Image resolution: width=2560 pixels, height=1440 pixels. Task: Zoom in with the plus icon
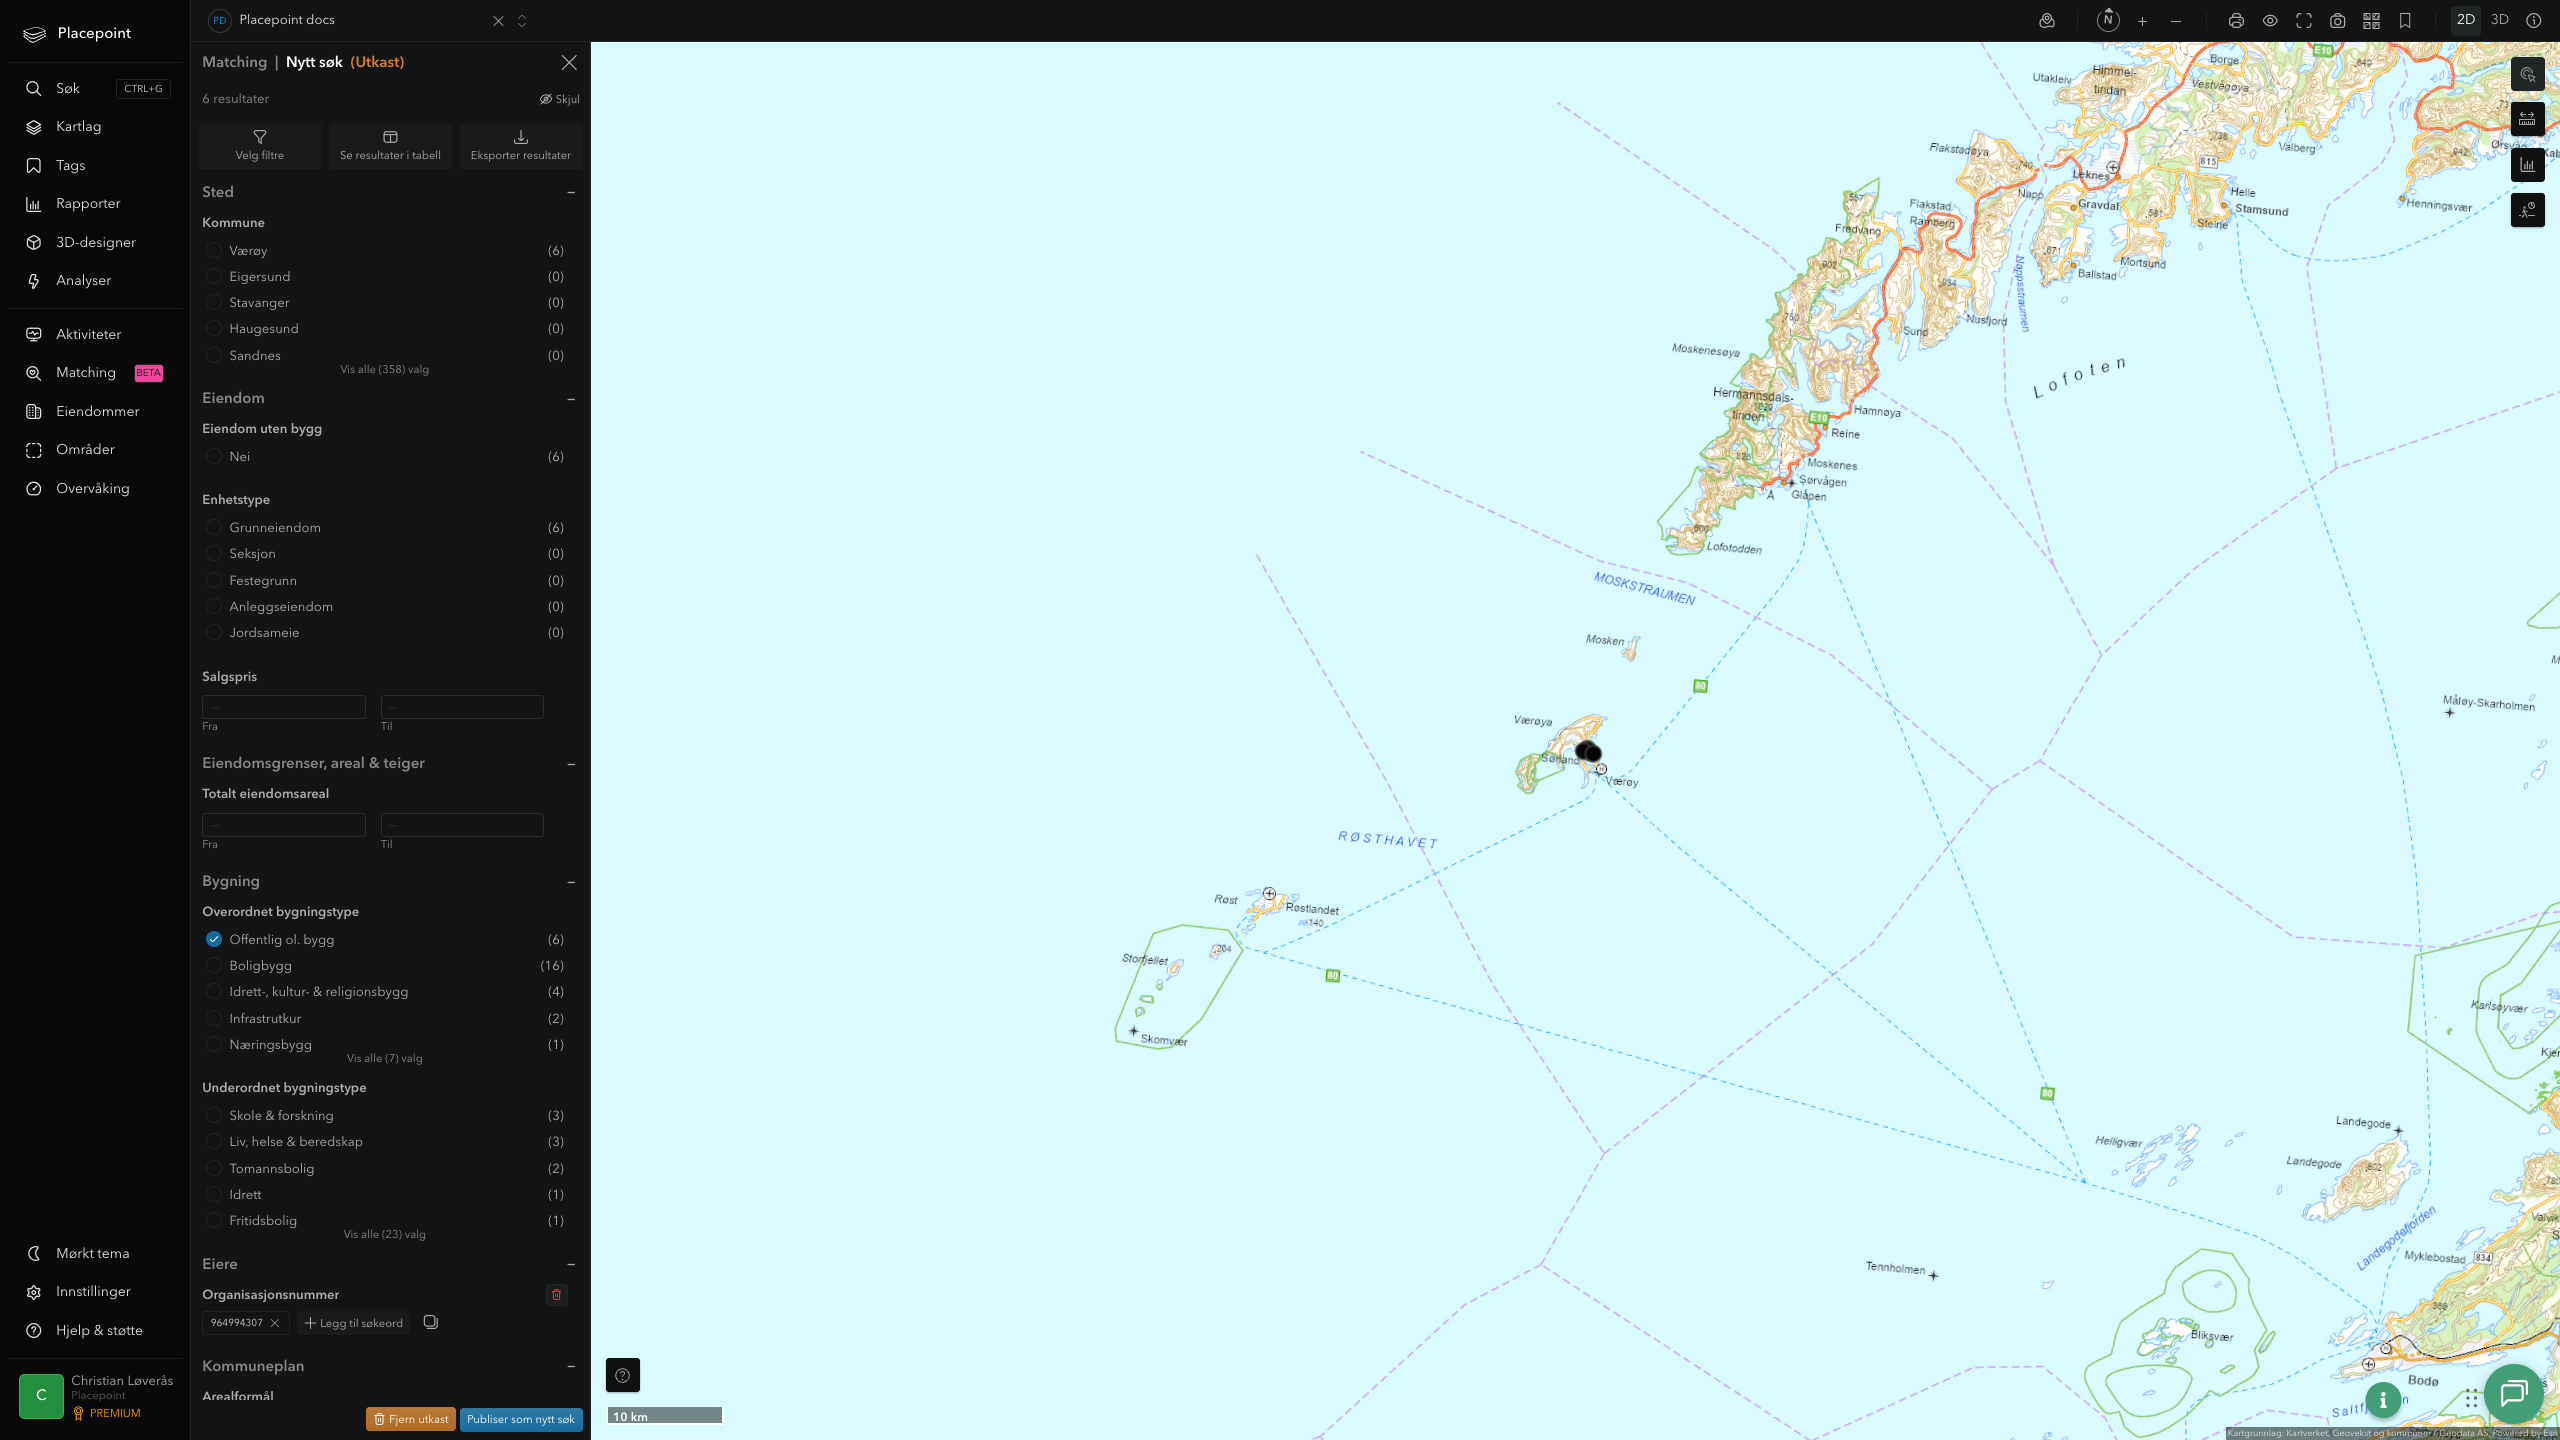[x=2142, y=21]
